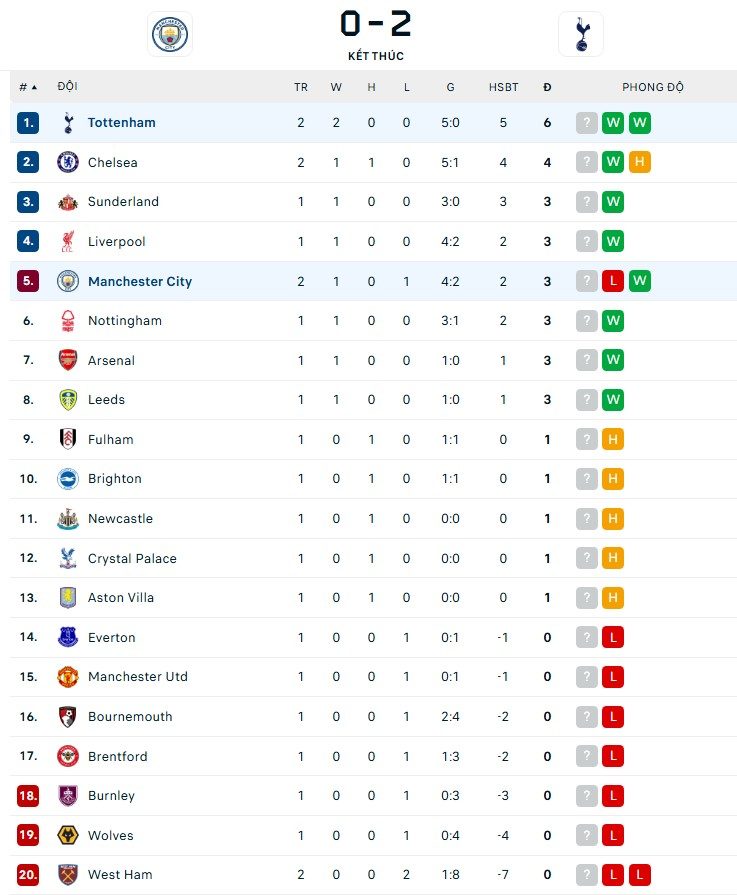Screen dimensions: 737x895
Task: Select the Wolves badge icon
Action: pos(68,836)
